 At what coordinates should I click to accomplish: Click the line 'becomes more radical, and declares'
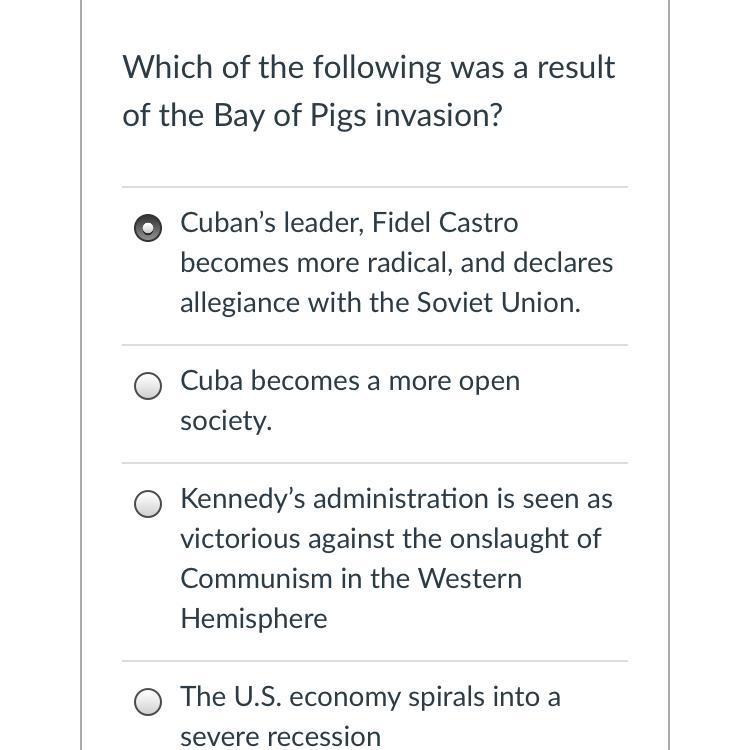[x=396, y=262]
